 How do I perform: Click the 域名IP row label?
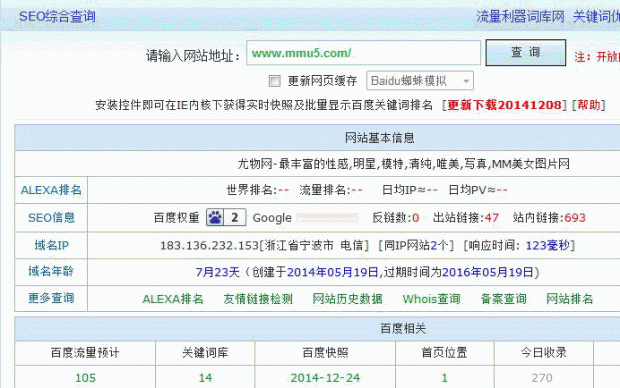pyautogui.click(x=51, y=246)
